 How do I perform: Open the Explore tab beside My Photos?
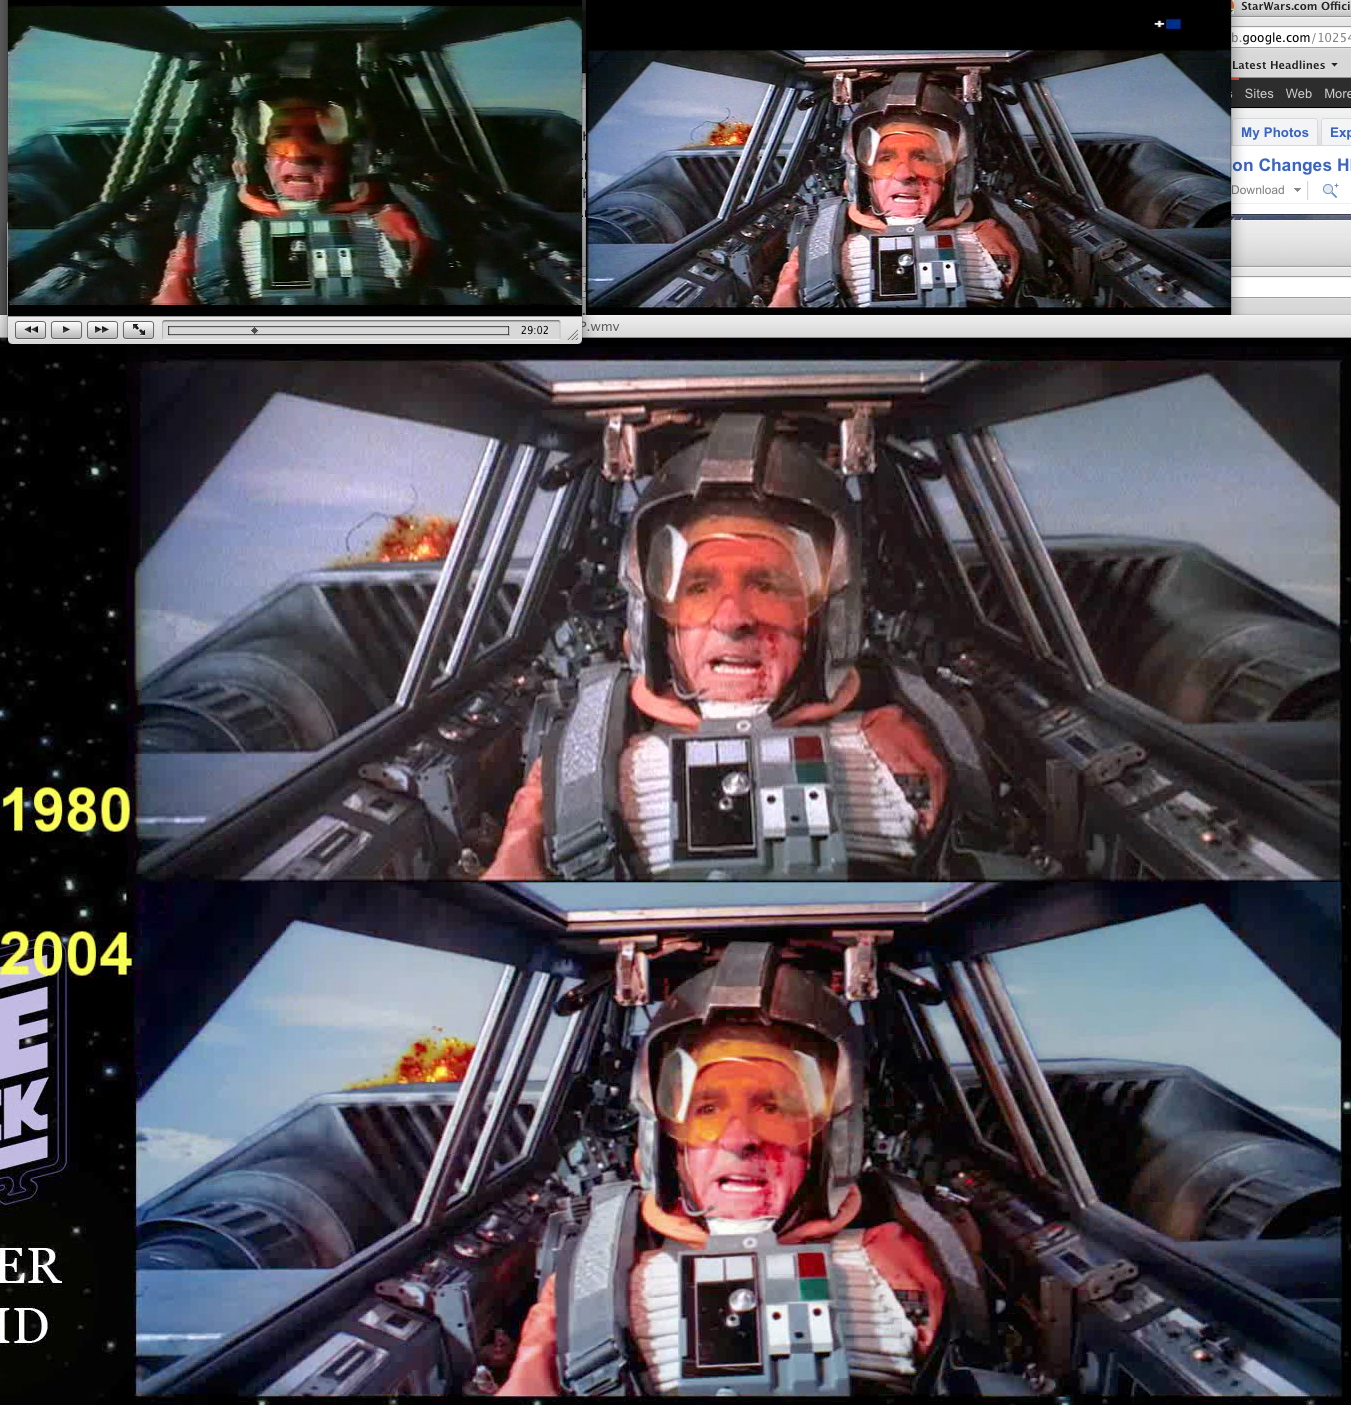click(1339, 132)
